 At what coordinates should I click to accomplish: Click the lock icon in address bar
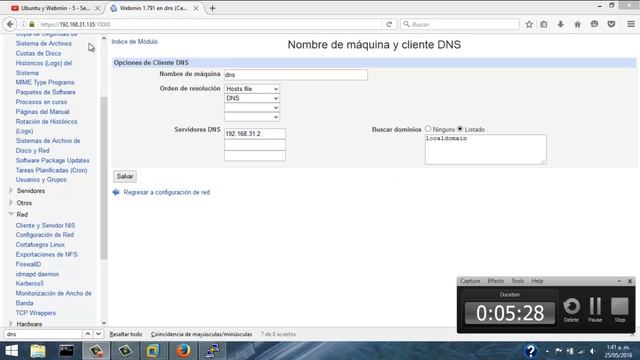(32, 24)
